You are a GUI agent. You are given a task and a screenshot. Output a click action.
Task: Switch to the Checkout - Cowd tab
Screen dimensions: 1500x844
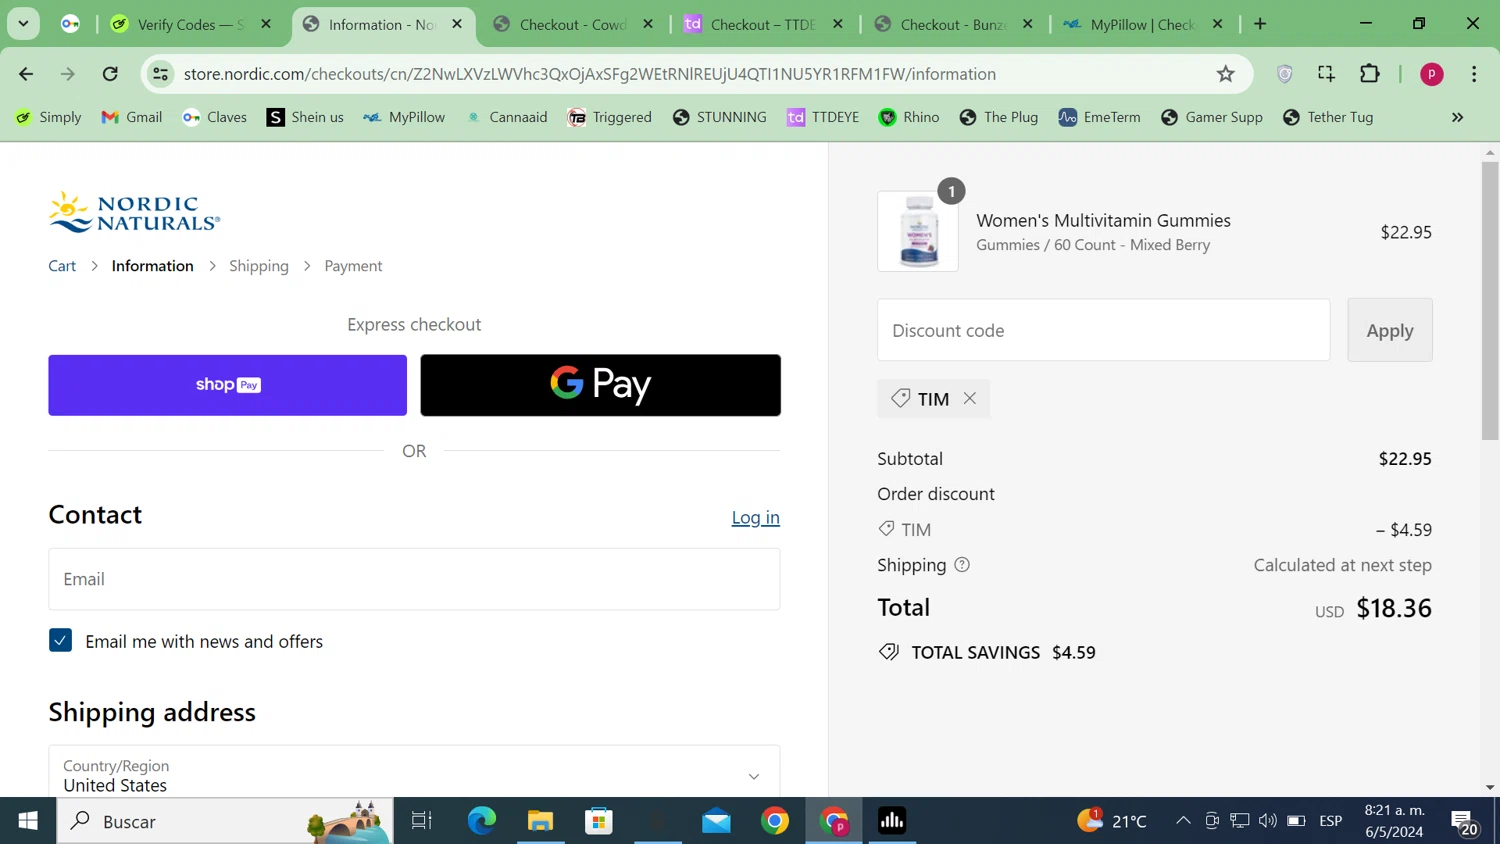click(x=573, y=24)
